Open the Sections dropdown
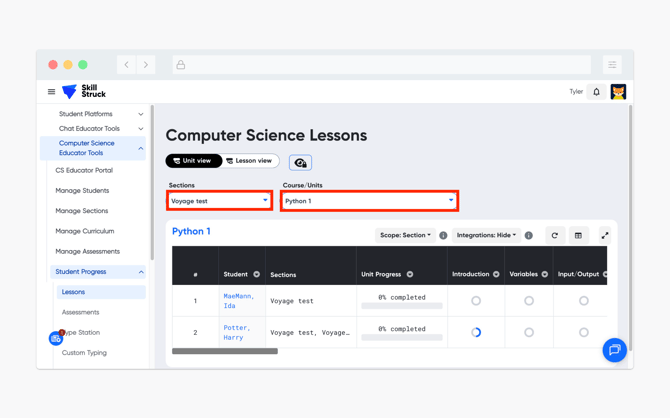This screenshot has height=418, width=670. (219, 201)
